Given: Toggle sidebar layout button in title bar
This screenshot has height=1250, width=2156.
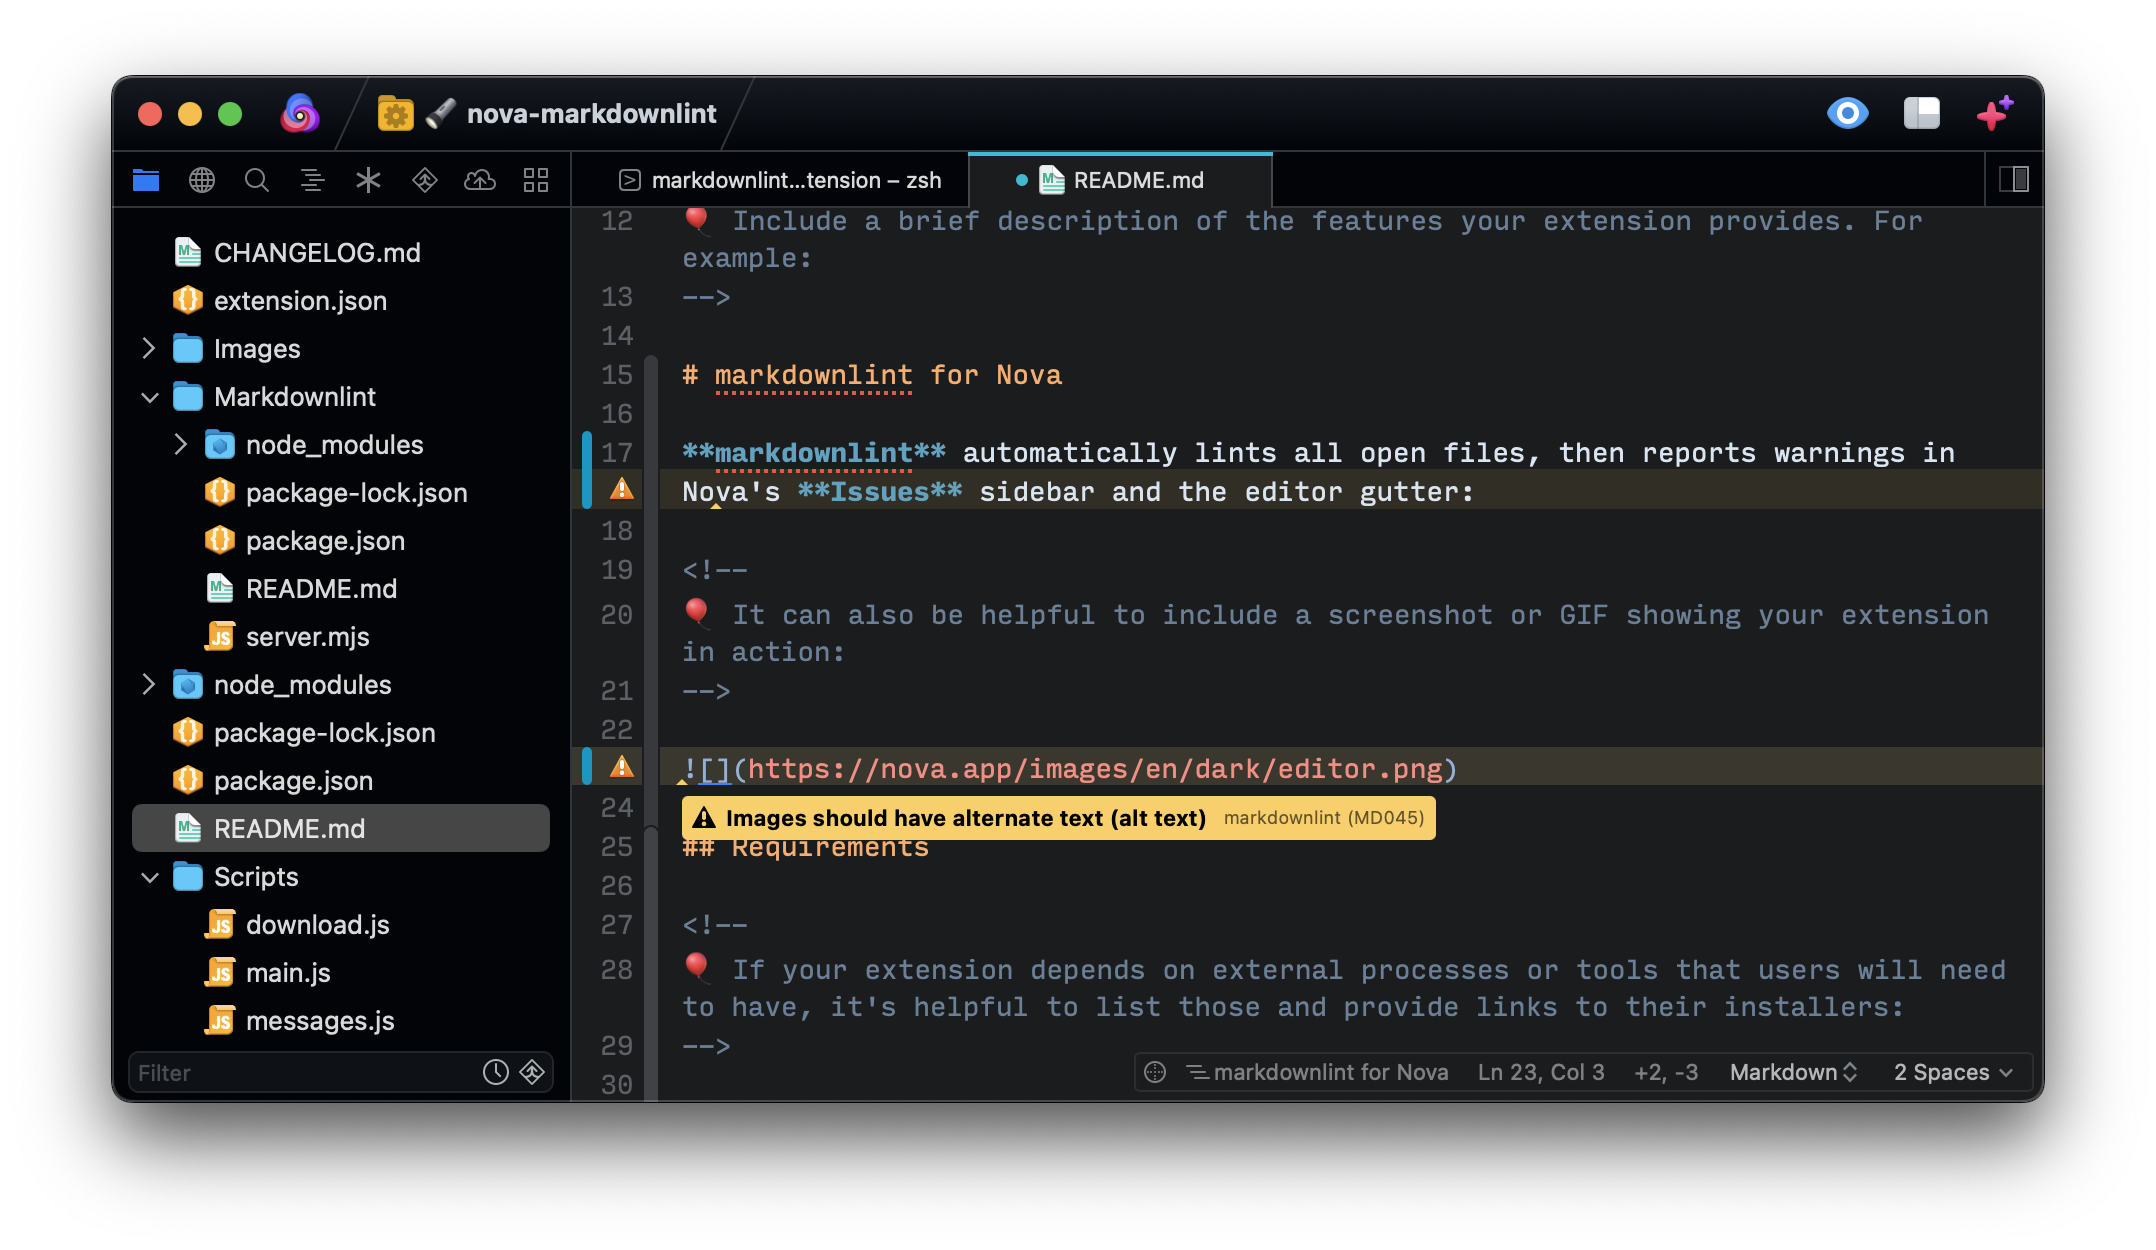Looking at the screenshot, I should tap(1921, 113).
